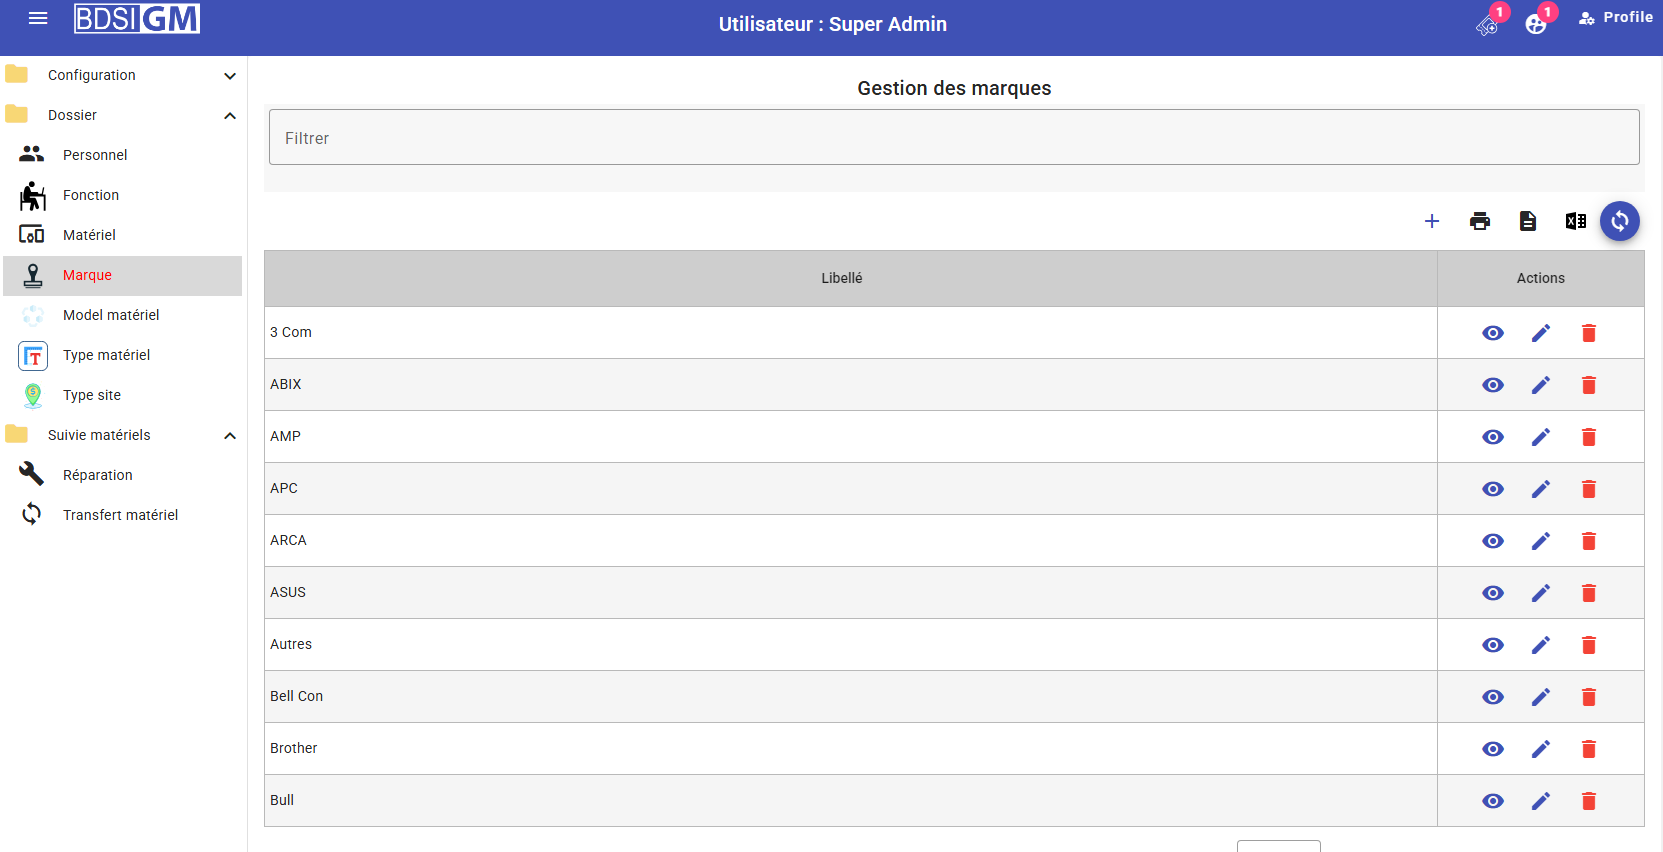
Task: View details of Bull
Action: click(x=1493, y=801)
